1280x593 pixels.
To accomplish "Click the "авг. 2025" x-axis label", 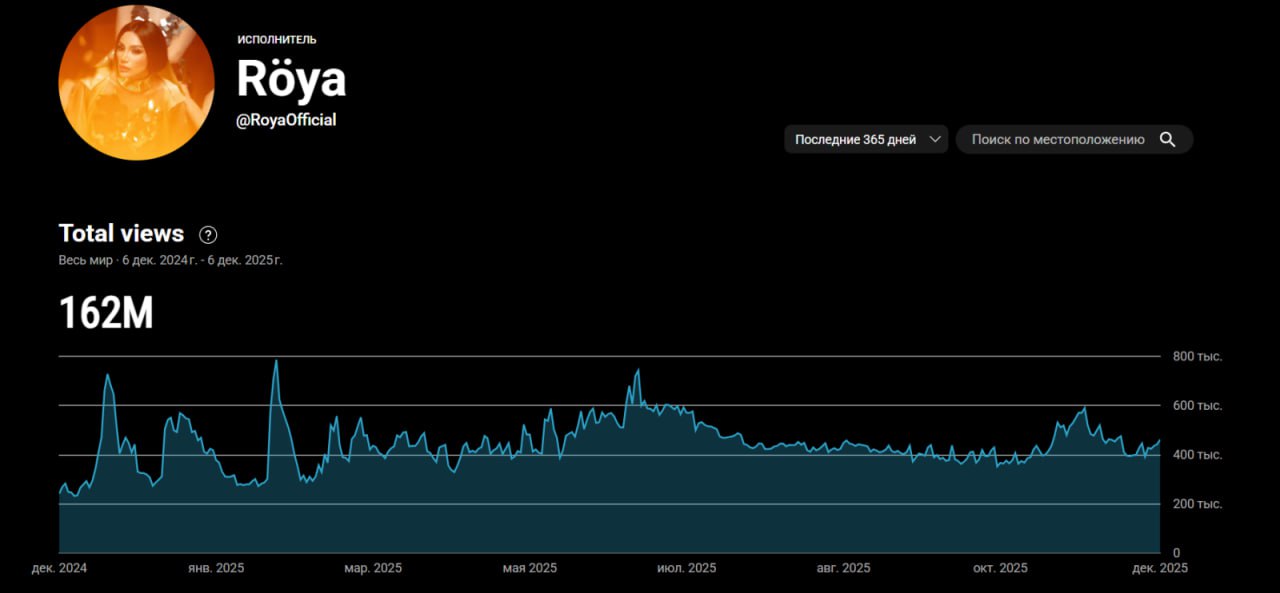I will 843,568.
